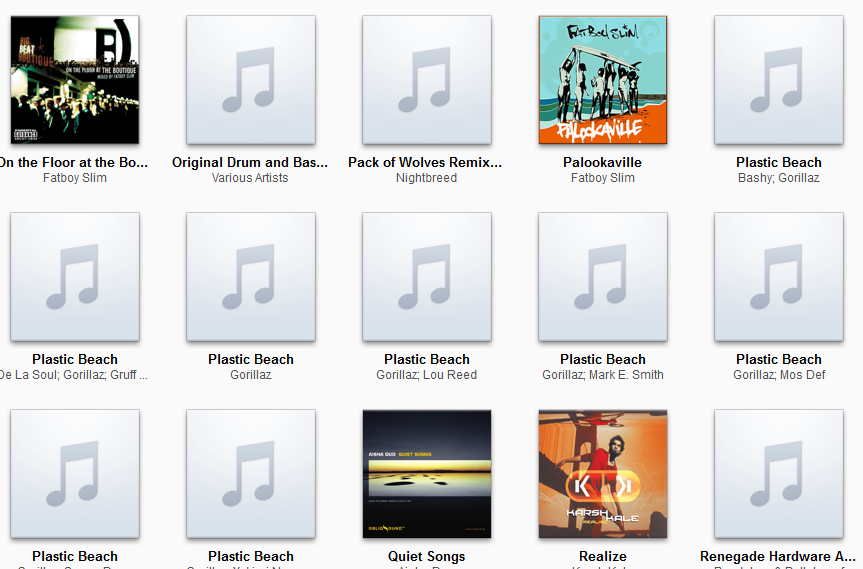
Task: Select music note artwork above Bashy; Gorillaz
Action: click(779, 80)
